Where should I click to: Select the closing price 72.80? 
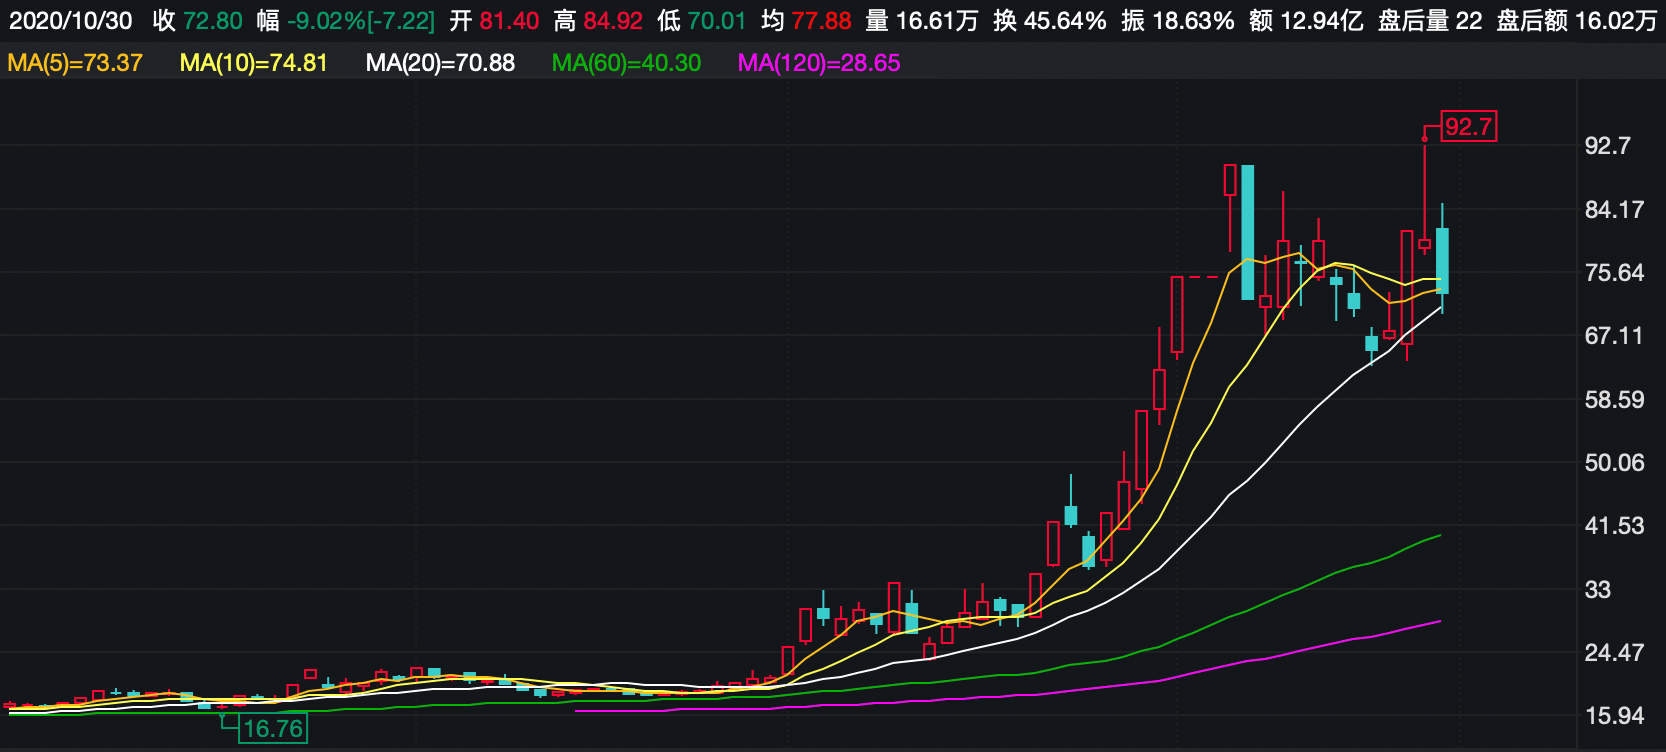(x=213, y=21)
